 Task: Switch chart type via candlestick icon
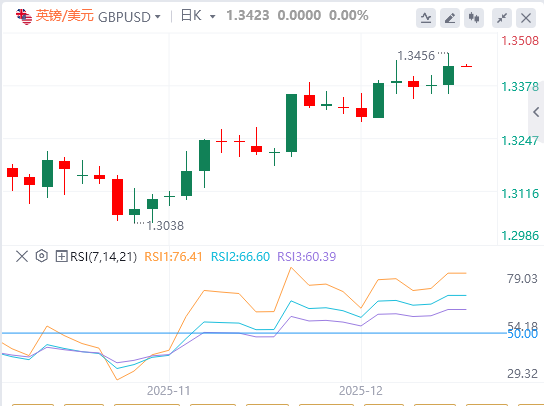pos(474,18)
